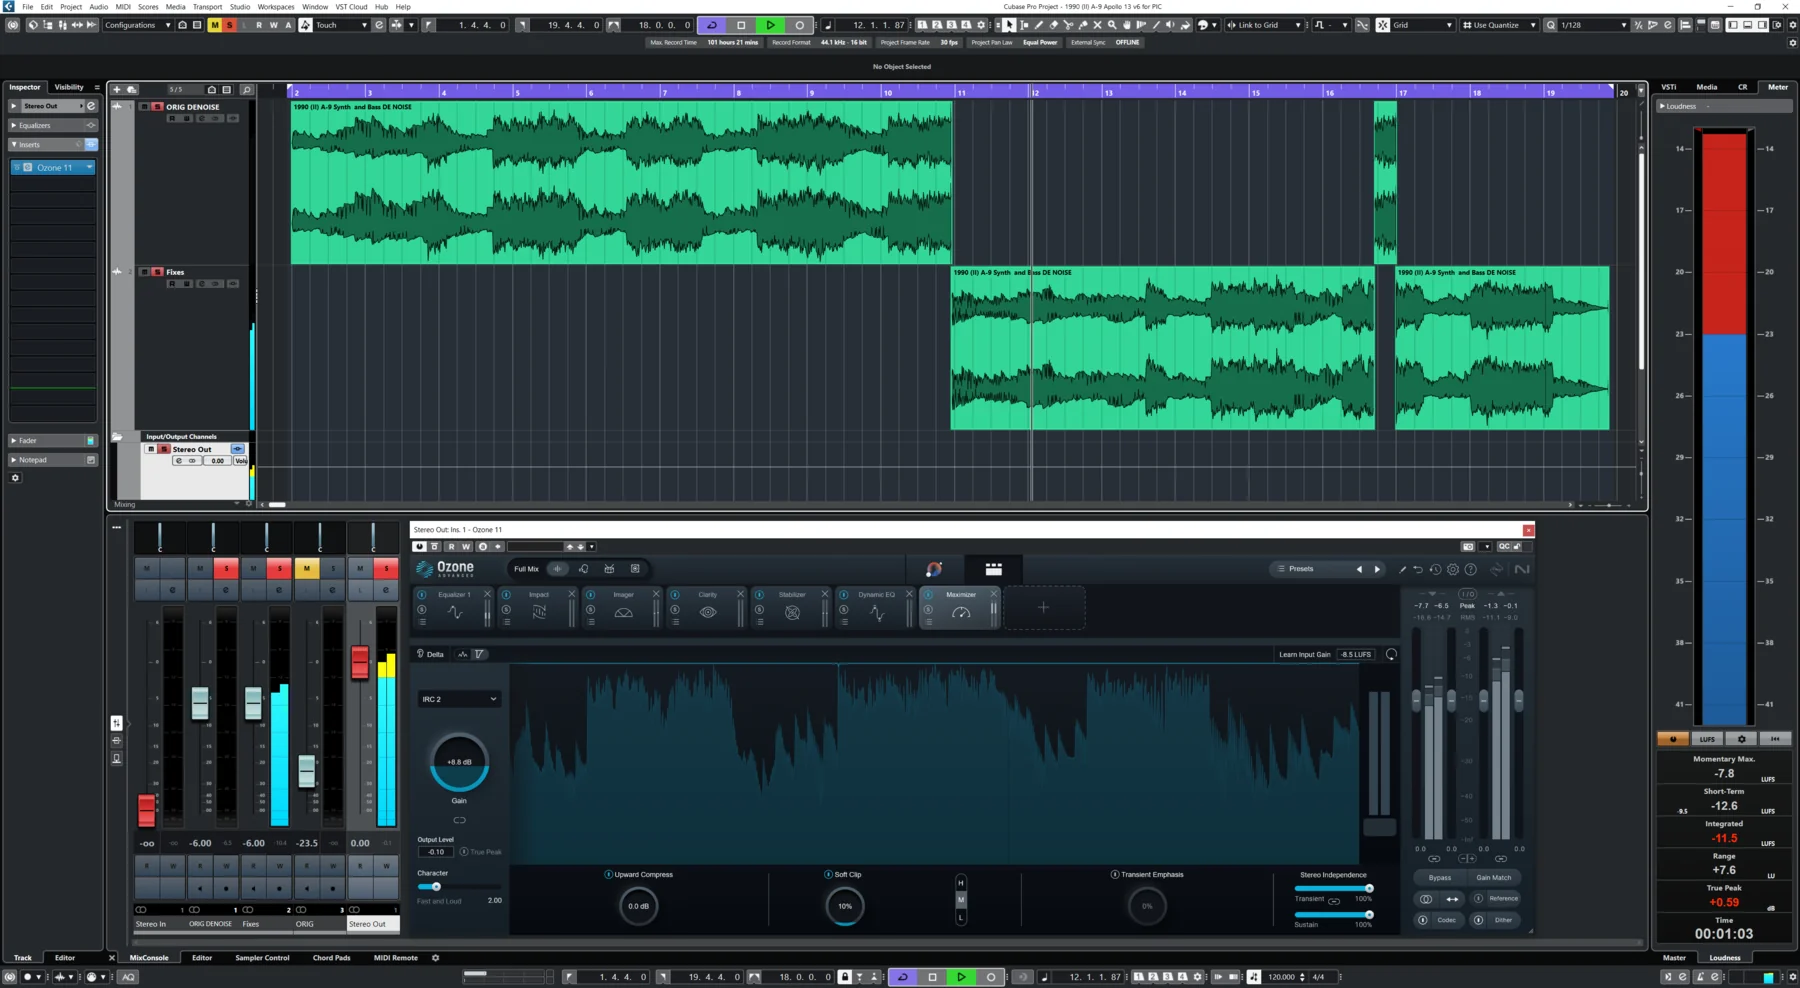Viewport: 1800px width, 988px height.
Task: Open Ozone module chain view icon
Action: point(993,569)
